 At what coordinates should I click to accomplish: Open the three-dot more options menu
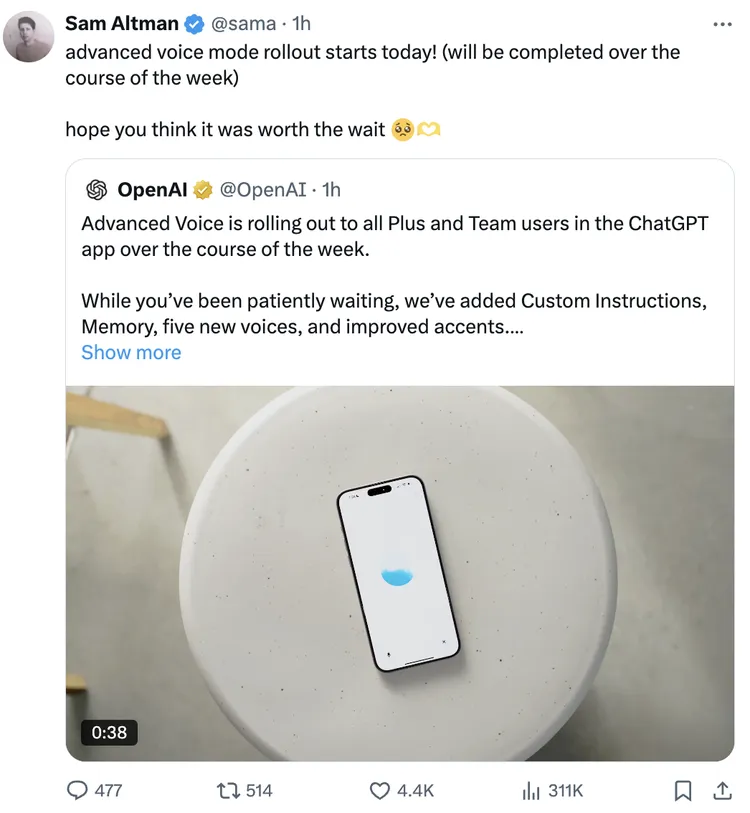pyautogui.click(x=722, y=24)
